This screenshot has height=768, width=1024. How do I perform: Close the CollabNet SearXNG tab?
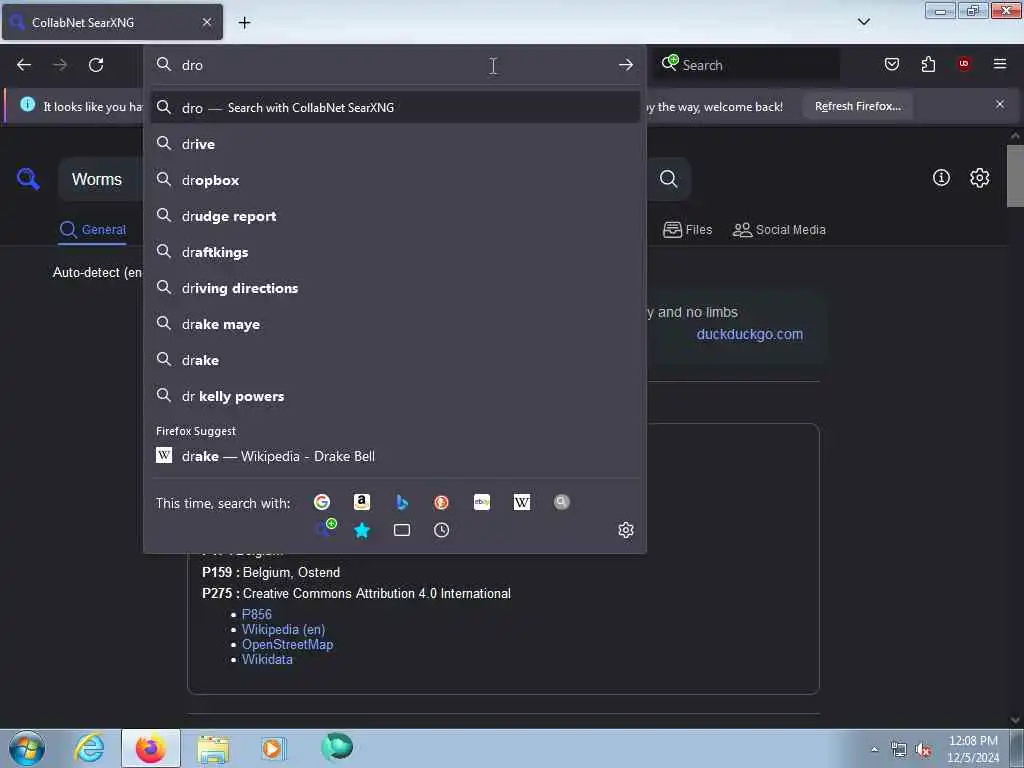207,22
